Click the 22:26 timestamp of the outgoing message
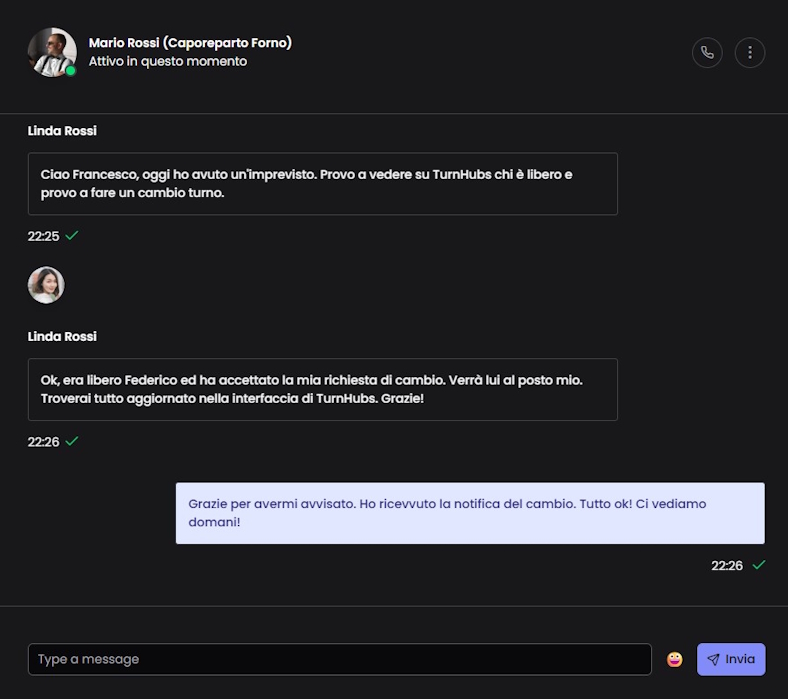 (x=727, y=566)
